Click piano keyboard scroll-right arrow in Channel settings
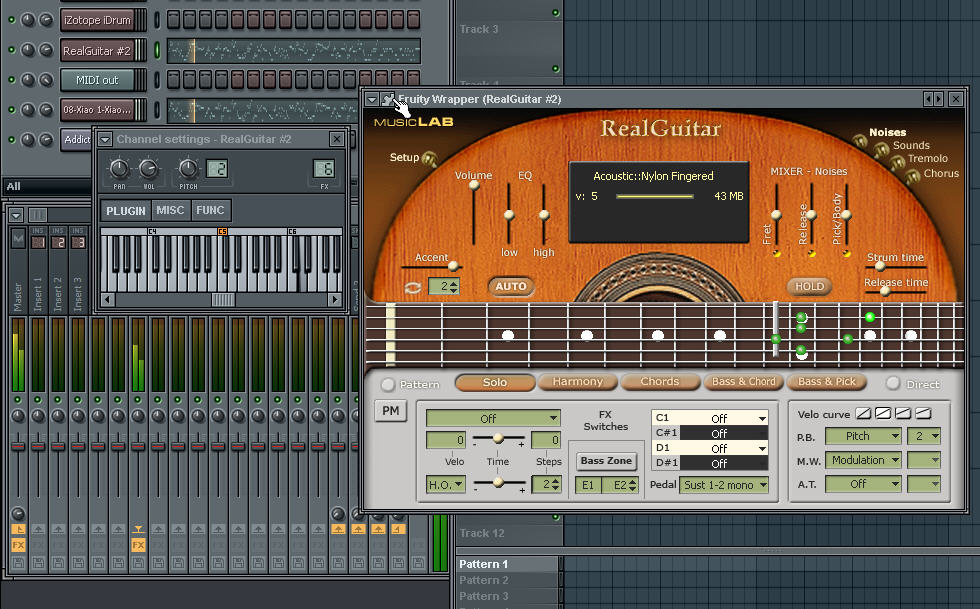The image size is (980, 609). (335, 299)
